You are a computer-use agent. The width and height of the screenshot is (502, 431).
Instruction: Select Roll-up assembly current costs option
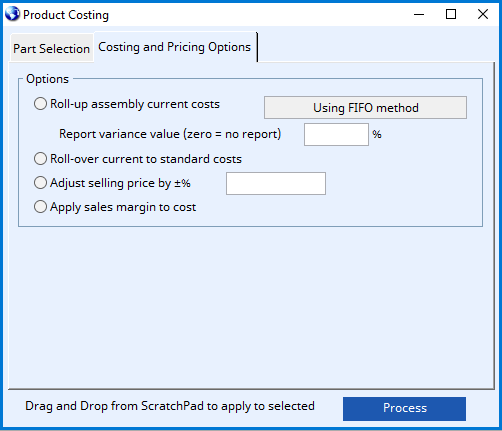pyautogui.click(x=40, y=104)
